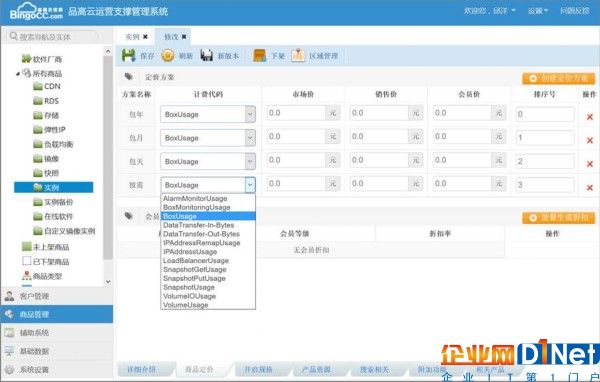Viewport: 600px width, 382px height.
Task: Click the orange 创建定价方案 button
Action: coord(558,78)
